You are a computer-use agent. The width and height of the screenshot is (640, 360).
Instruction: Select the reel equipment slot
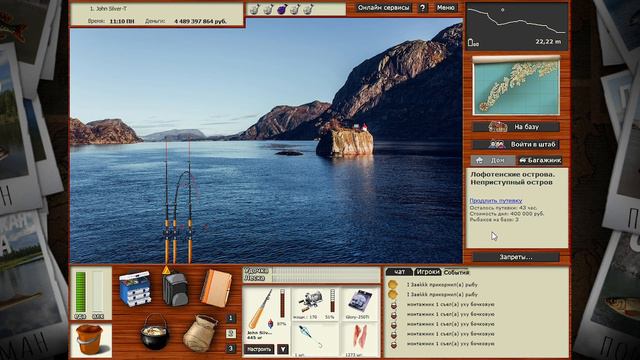[315, 304]
